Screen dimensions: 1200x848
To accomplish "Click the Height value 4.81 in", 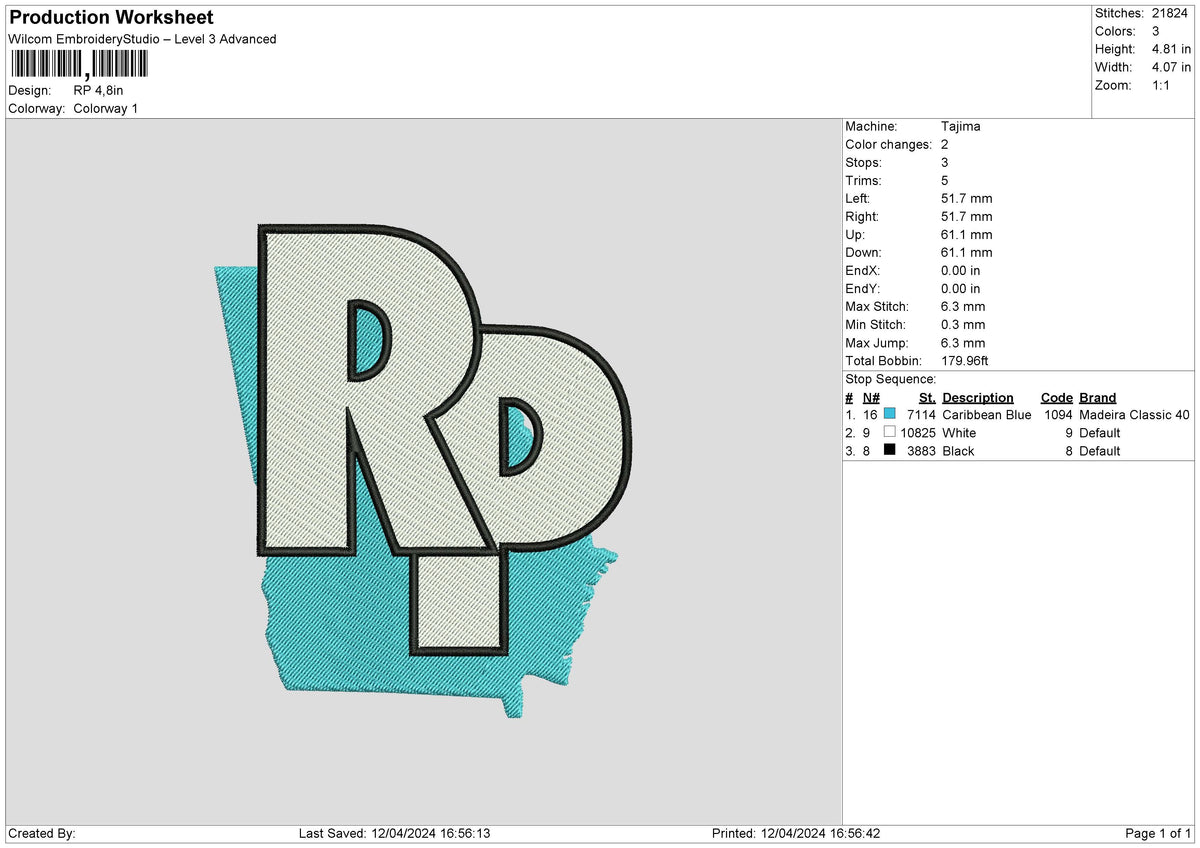I will pos(1171,49).
